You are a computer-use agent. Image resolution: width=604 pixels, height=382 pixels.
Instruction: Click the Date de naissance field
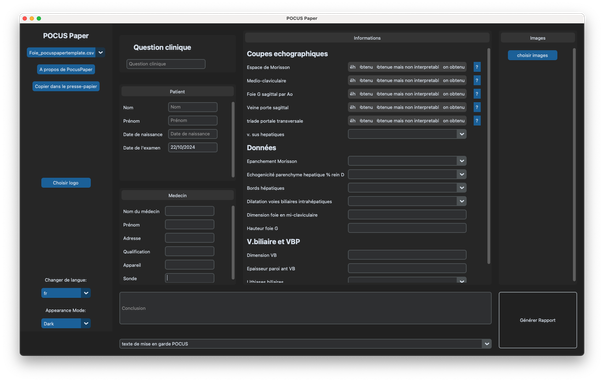pos(193,134)
